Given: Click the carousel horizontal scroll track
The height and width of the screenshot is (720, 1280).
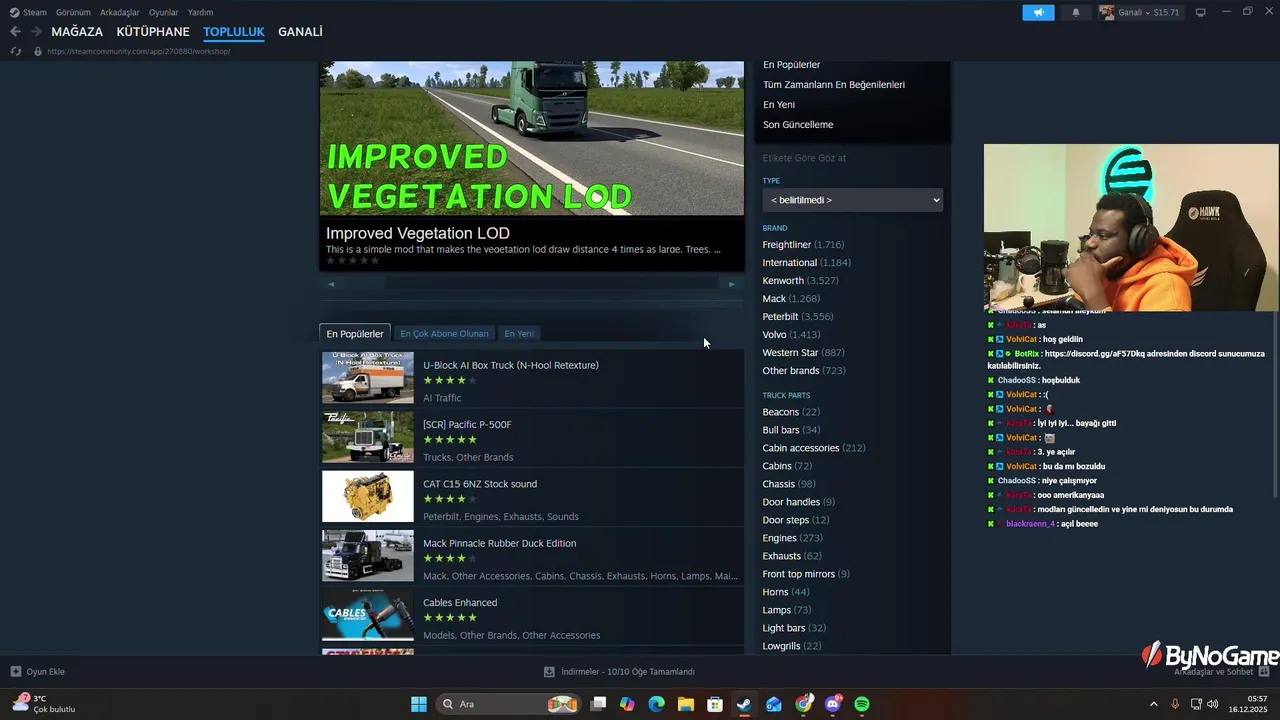Looking at the screenshot, I should [x=531, y=284].
